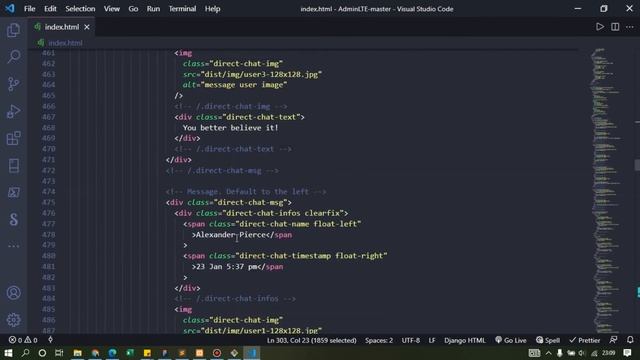Open the Extensions view
Viewport: 640px width, 360px height.
[x=13, y=138]
